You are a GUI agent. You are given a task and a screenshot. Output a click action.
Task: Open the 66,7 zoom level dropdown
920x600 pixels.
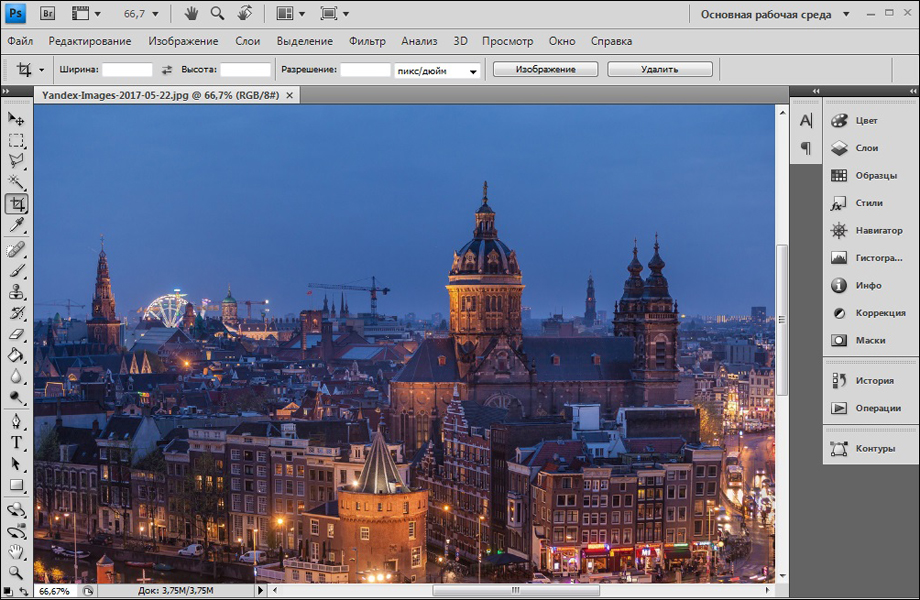pyautogui.click(x=155, y=14)
